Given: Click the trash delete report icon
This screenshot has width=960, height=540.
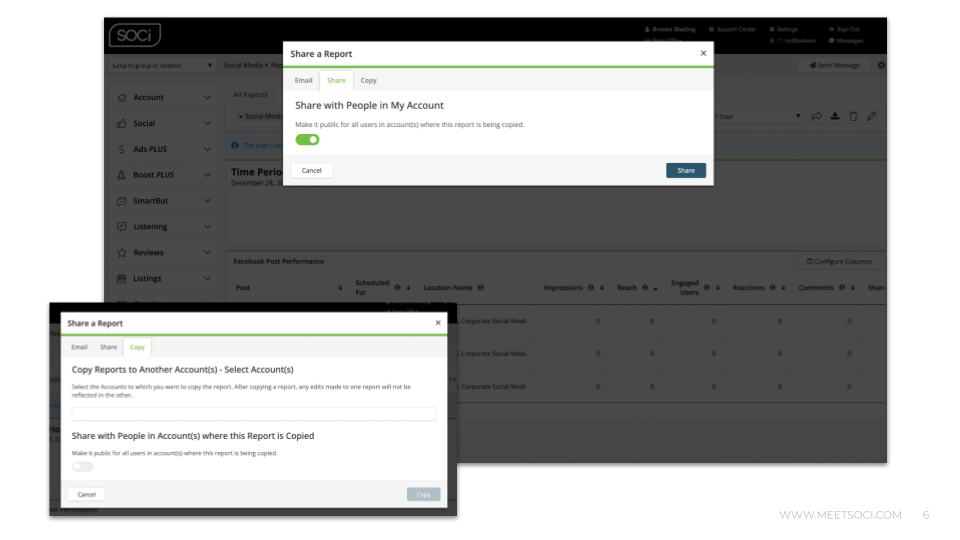Looking at the screenshot, I should click(853, 117).
